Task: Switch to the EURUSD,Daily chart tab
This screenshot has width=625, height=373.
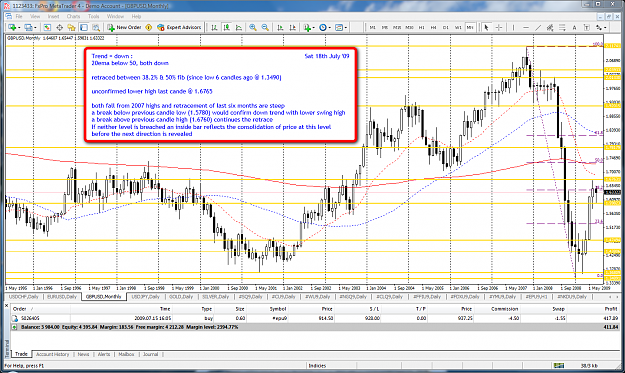Action: (x=62, y=297)
